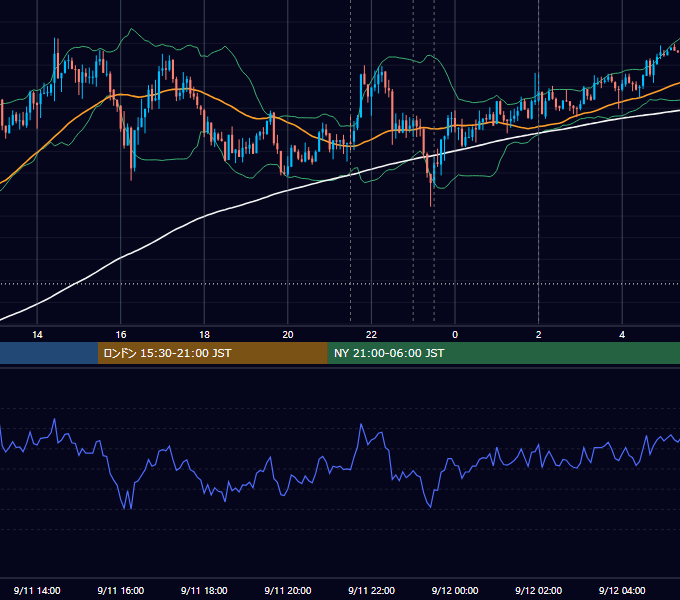Click the 14 hour axis label
The height and width of the screenshot is (600, 680).
coord(37,335)
